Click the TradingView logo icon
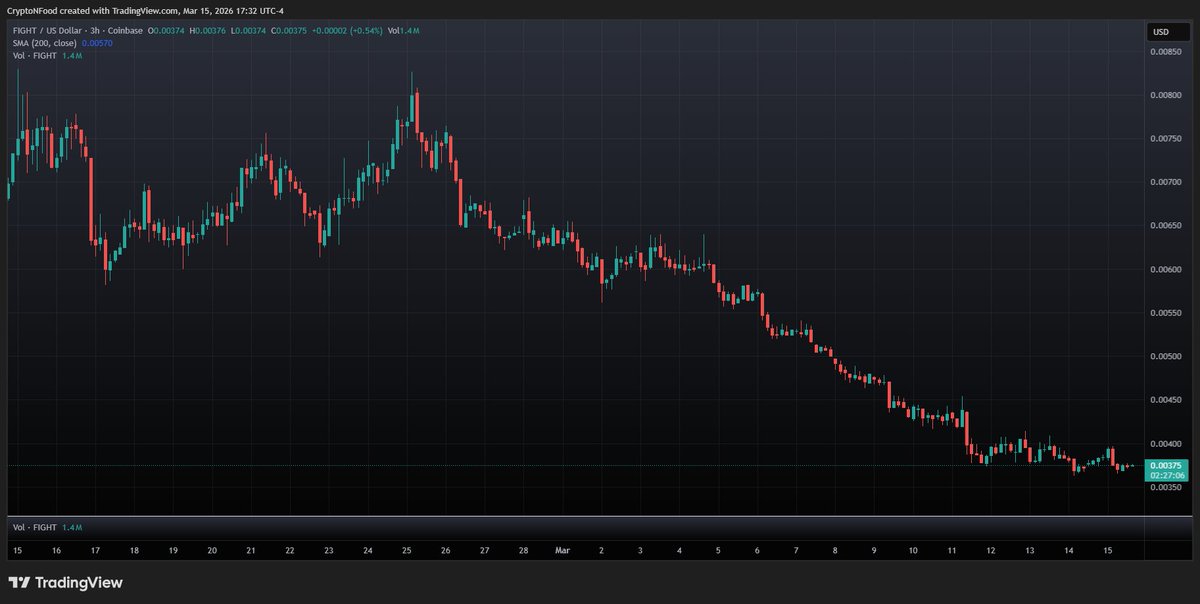Screen dimensions: 1200x604 (18, 582)
